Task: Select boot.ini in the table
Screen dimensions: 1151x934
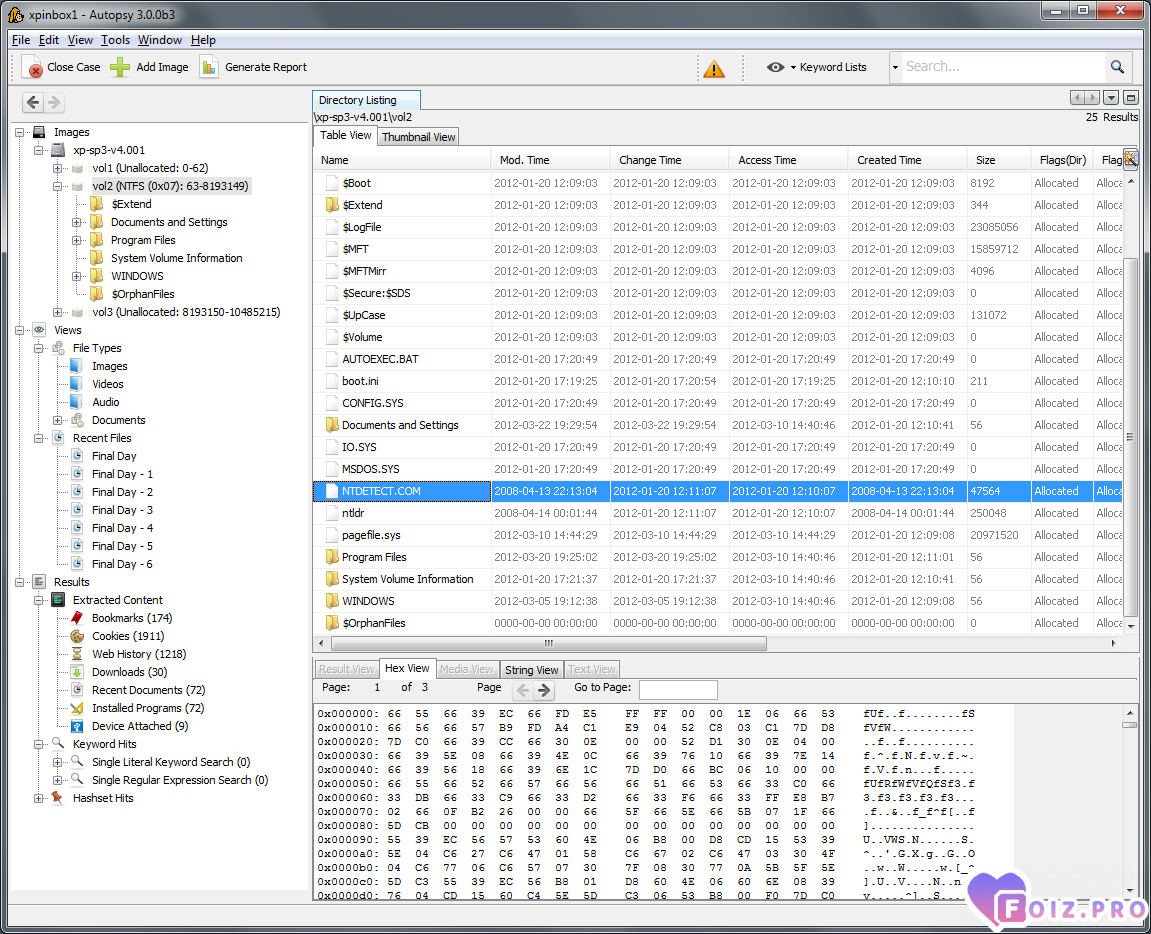Action: 719,380
